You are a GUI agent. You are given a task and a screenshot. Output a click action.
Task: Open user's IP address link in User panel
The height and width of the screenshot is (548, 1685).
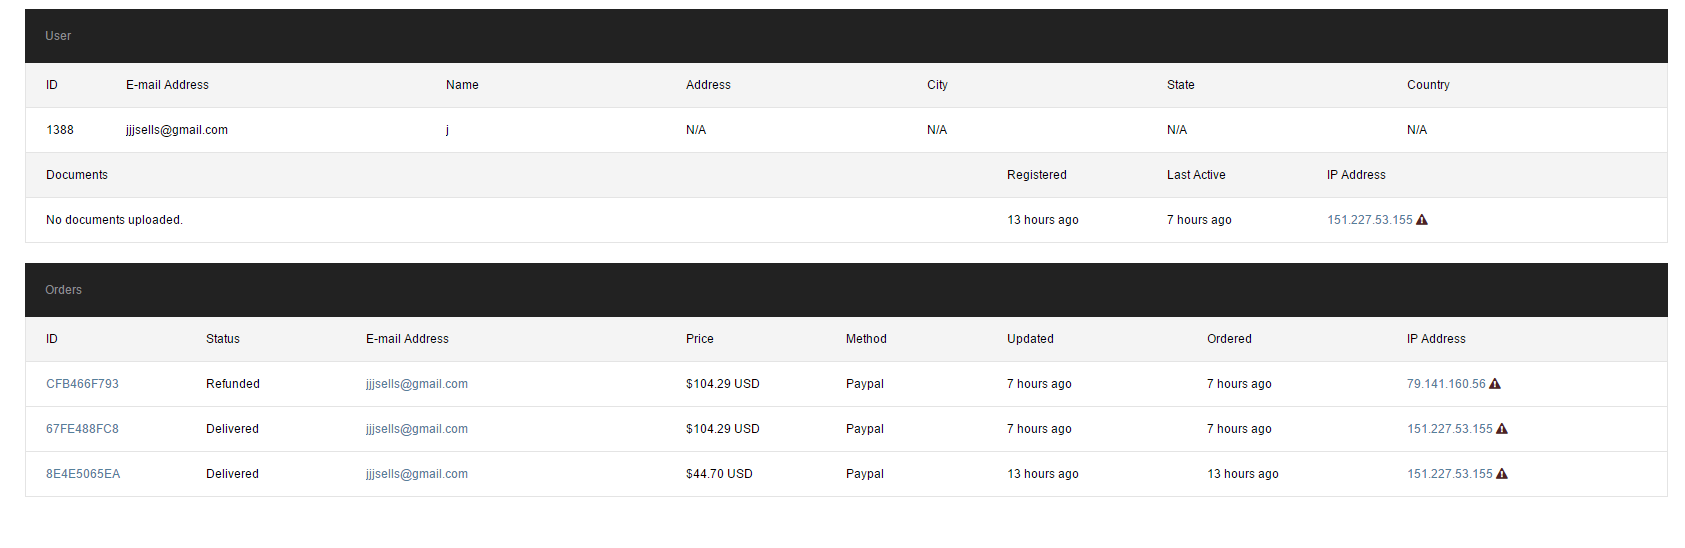click(x=1370, y=220)
